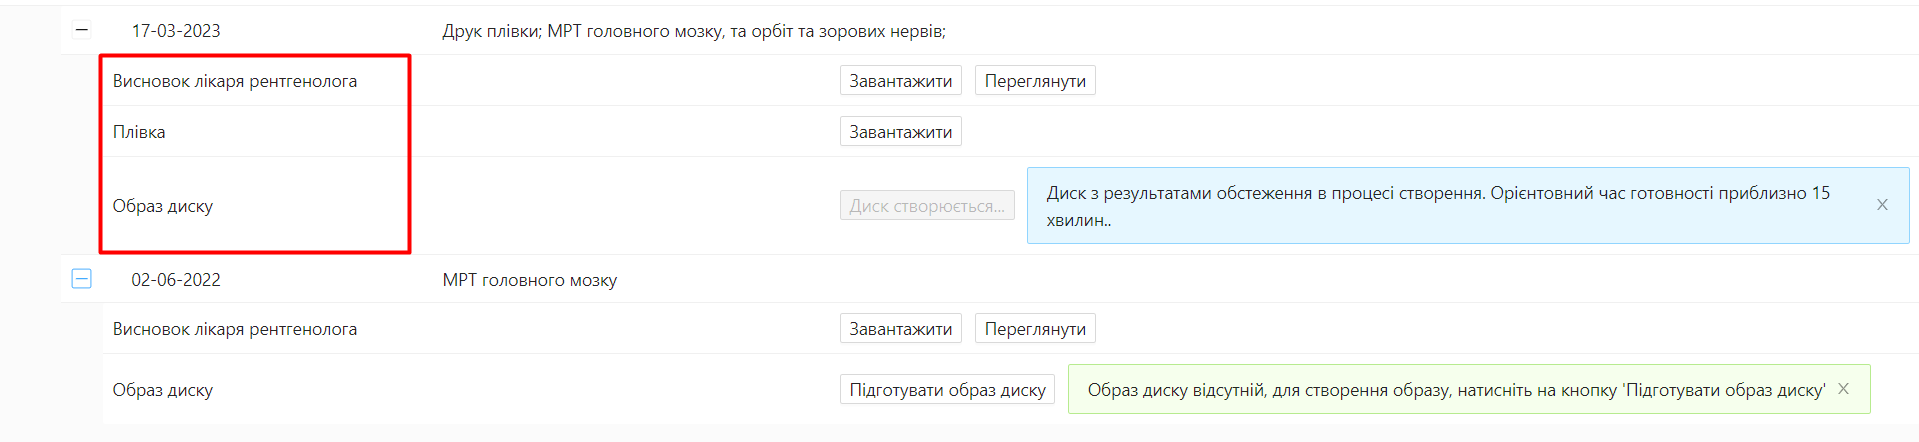Viewport: 1919px width, 442px height.
Task: Click 'Завантажити' in the Плівка row
Action: 900,132
